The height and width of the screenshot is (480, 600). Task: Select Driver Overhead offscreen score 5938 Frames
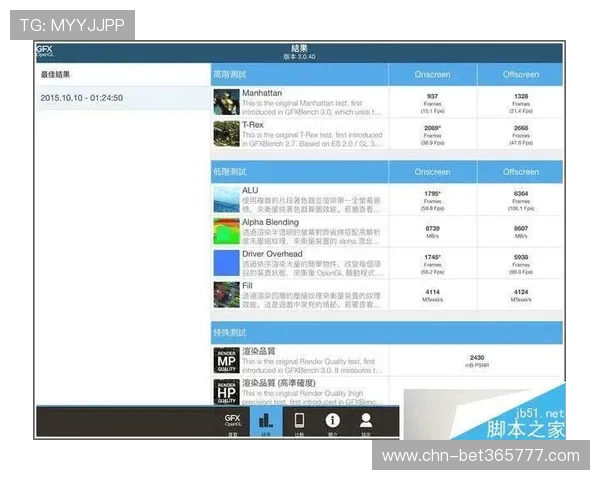(521, 264)
